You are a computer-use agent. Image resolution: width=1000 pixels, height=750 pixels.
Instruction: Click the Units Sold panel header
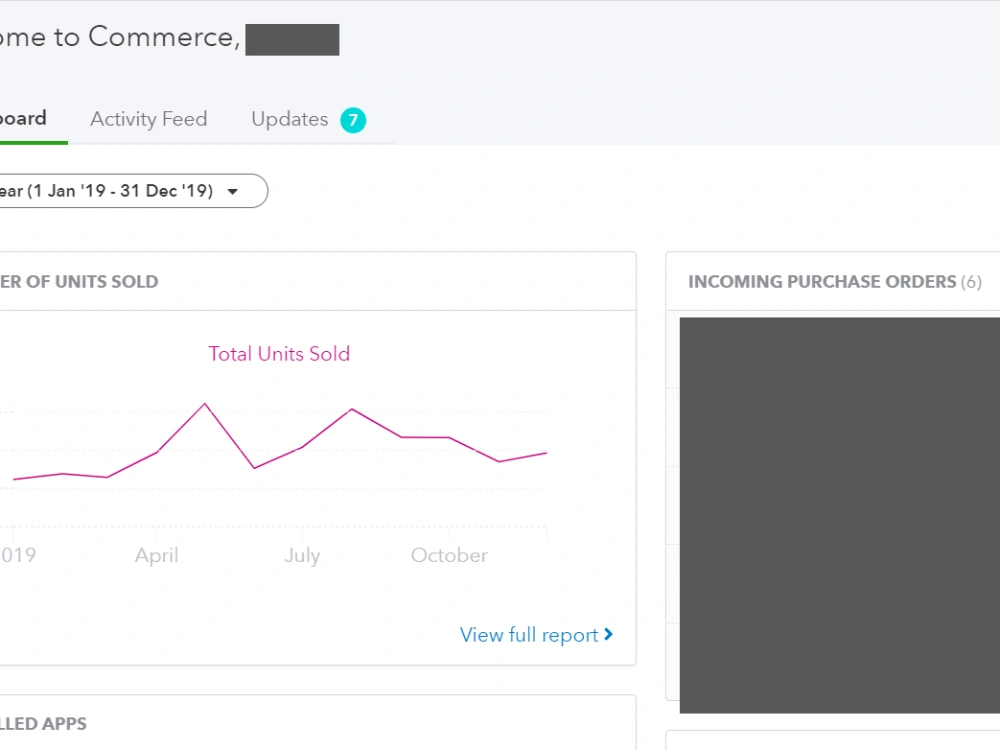[x=79, y=282]
